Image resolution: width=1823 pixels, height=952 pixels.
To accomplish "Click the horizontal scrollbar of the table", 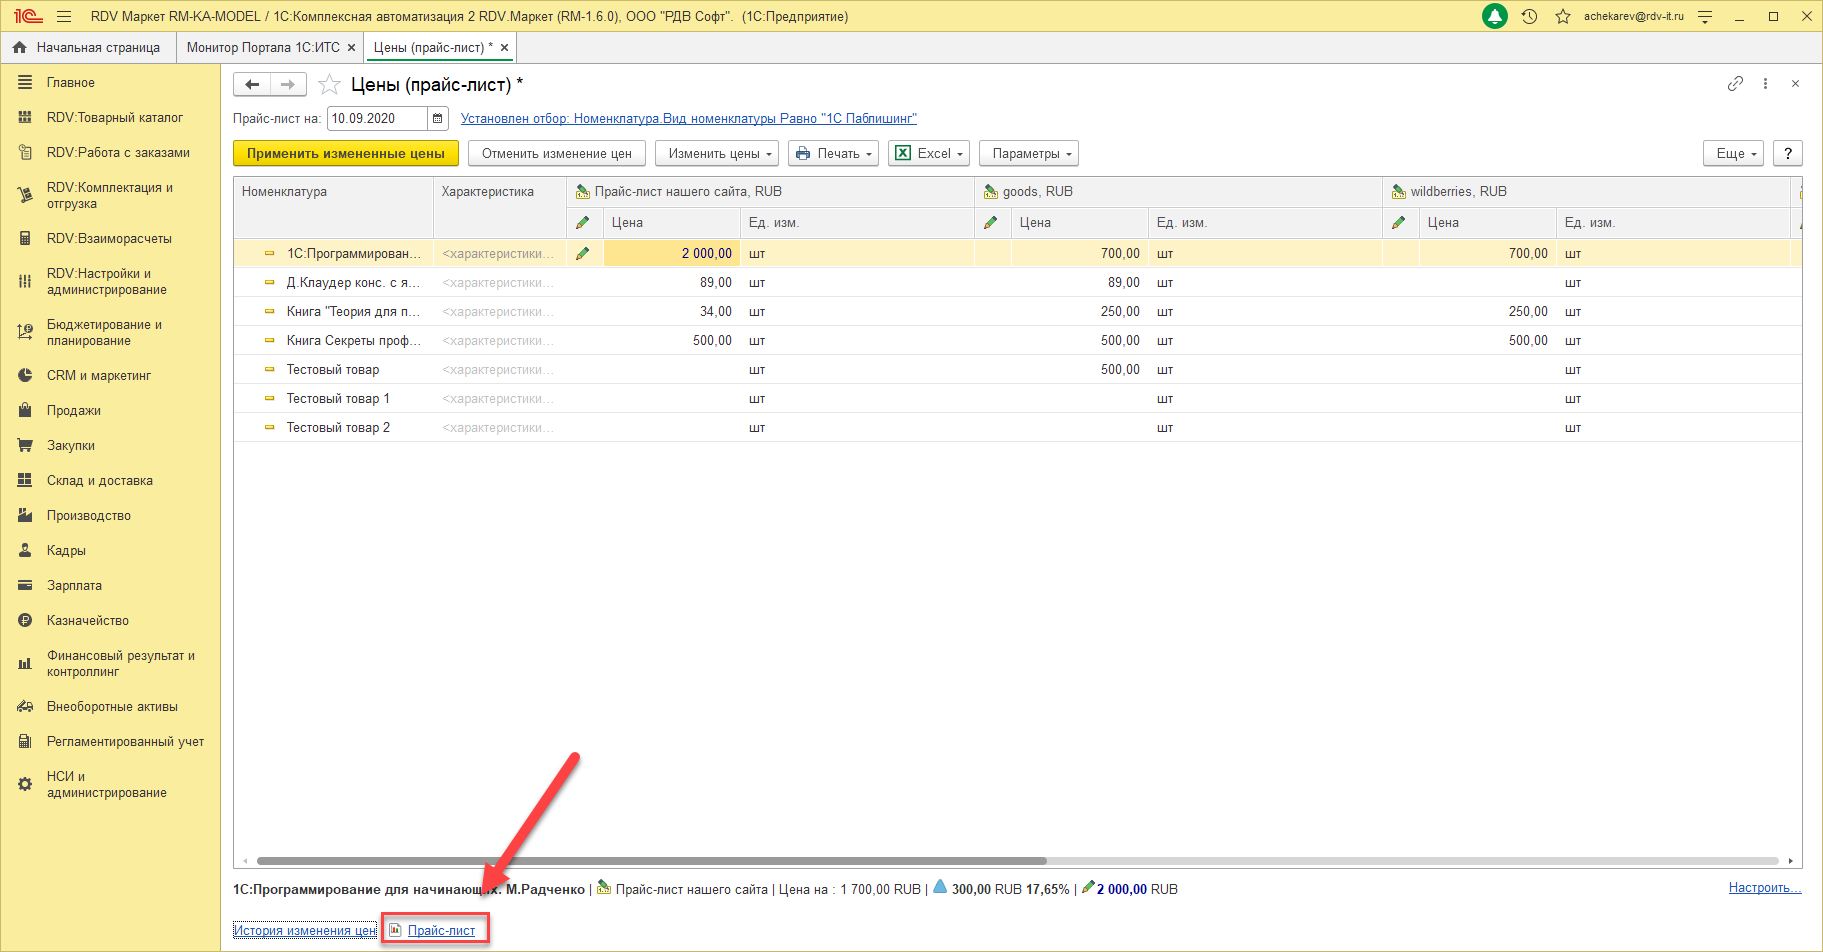I will (650, 861).
